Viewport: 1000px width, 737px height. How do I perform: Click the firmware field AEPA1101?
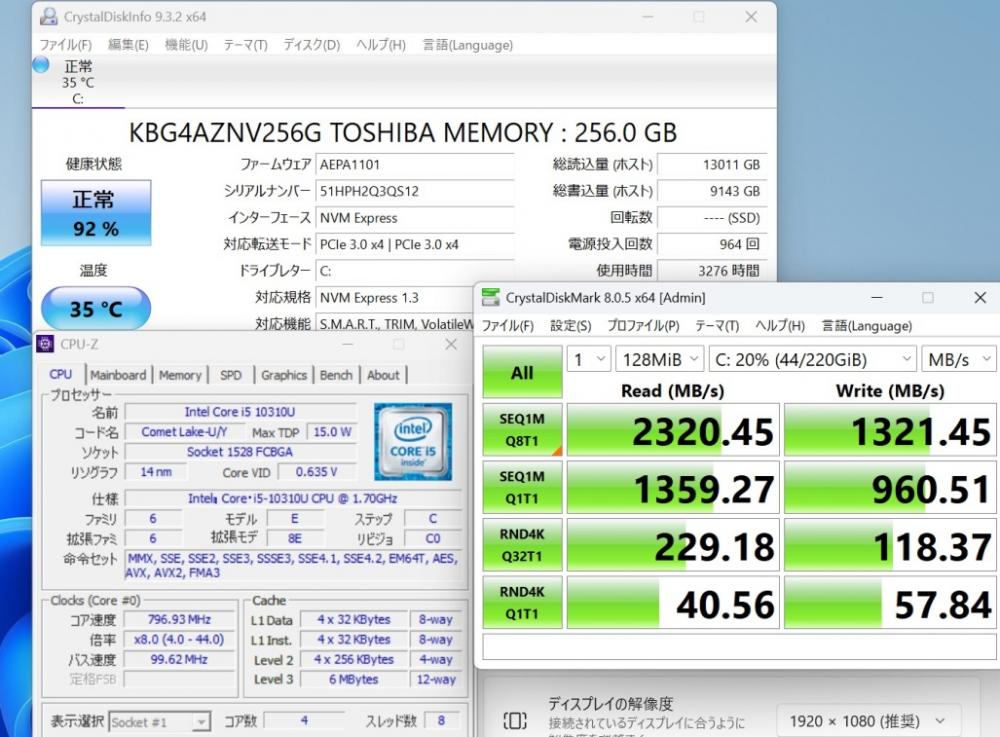pos(415,164)
